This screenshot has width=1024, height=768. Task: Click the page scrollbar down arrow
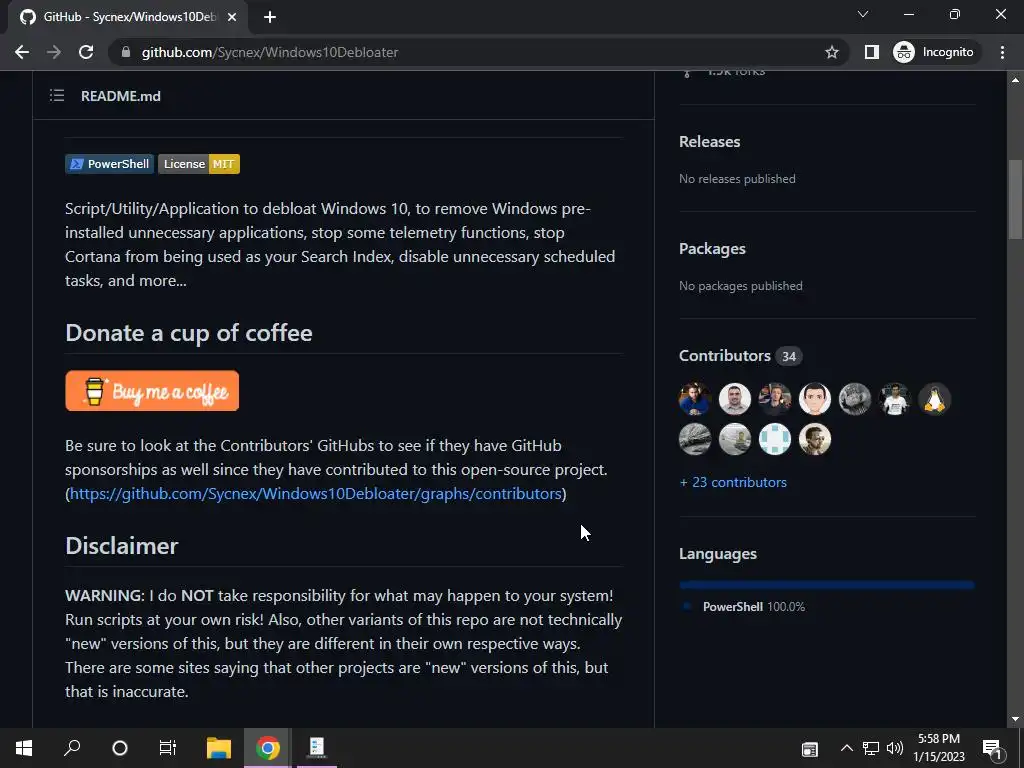pyautogui.click(x=1015, y=720)
